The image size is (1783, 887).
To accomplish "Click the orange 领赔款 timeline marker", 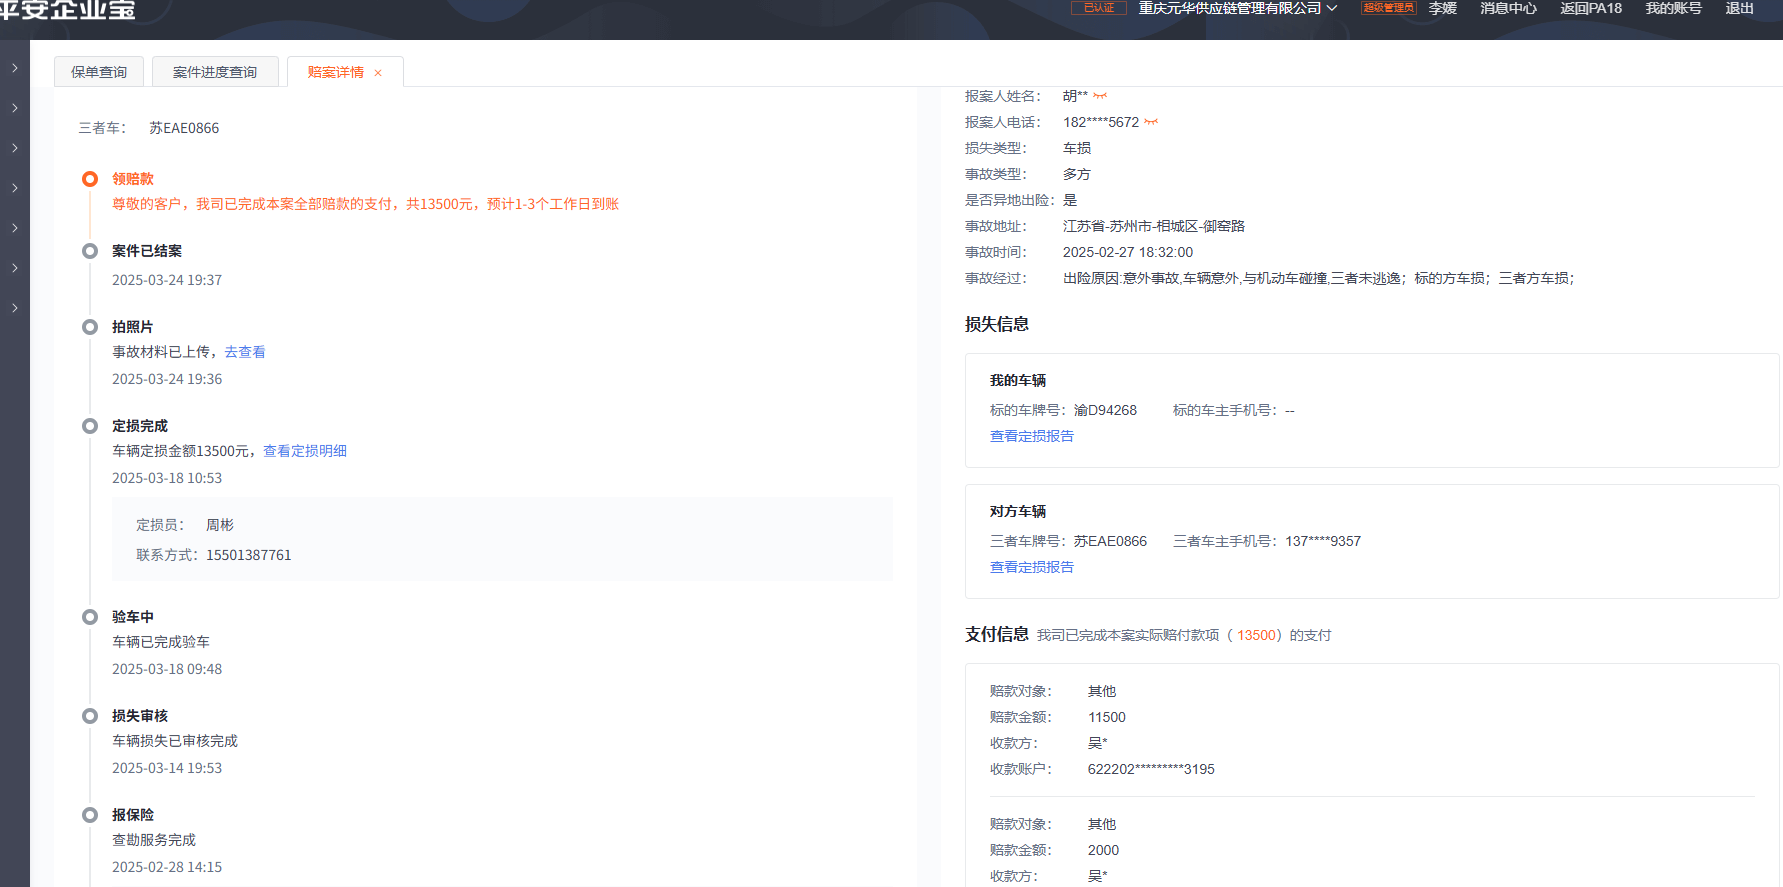I will click(90, 179).
